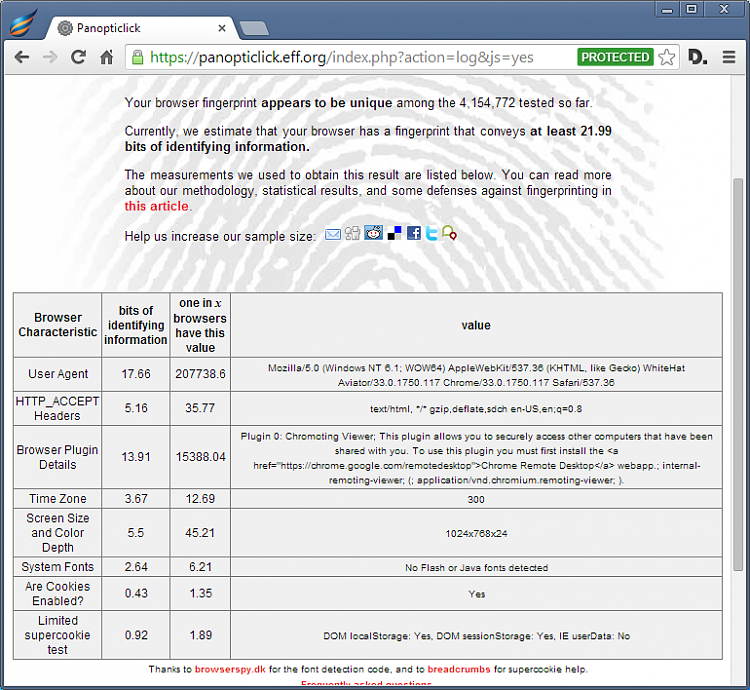This screenshot has height=690, width=750.
Task: Open a new tab
Action: pyautogui.click(x=254, y=28)
